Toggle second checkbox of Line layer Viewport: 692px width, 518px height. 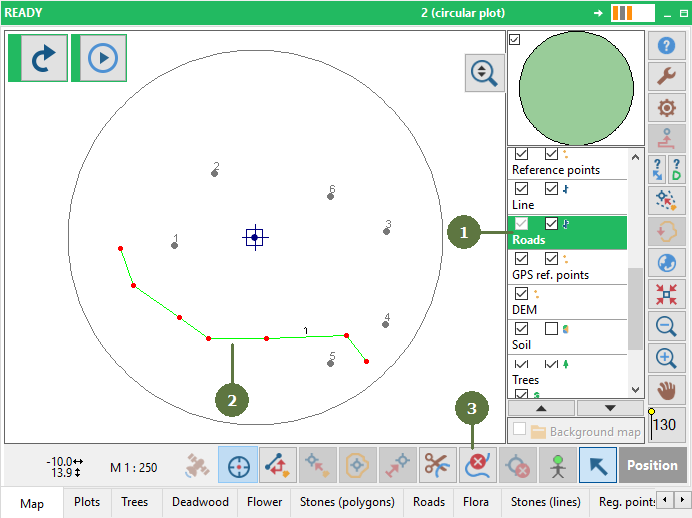pyautogui.click(x=551, y=189)
